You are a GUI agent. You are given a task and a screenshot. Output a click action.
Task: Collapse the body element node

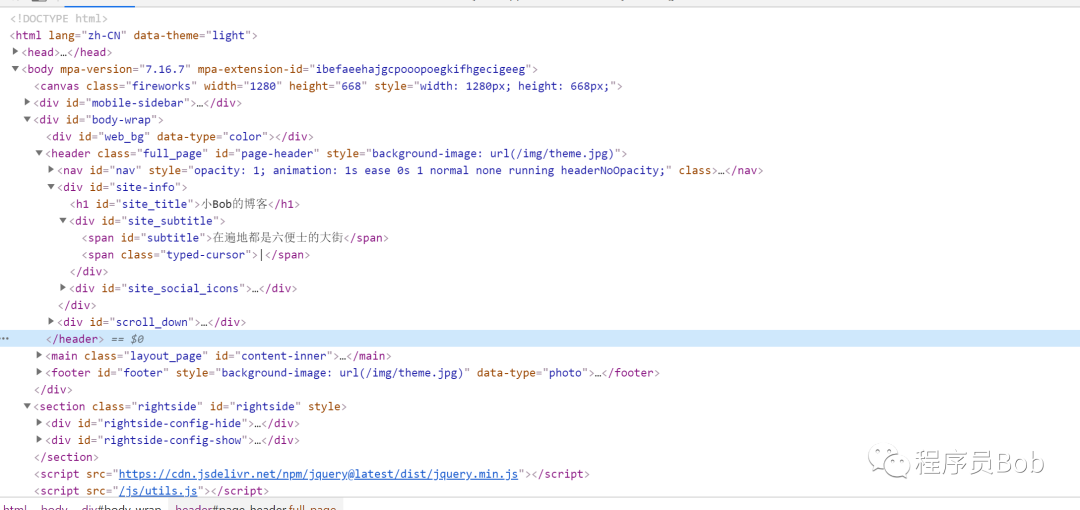15,69
